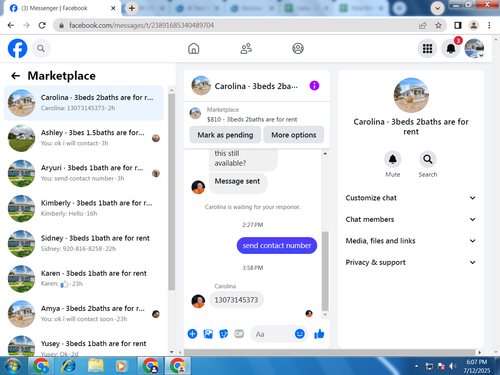Click the chat messages vertical scrollbar
500x375 pixels.
(x=325, y=271)
